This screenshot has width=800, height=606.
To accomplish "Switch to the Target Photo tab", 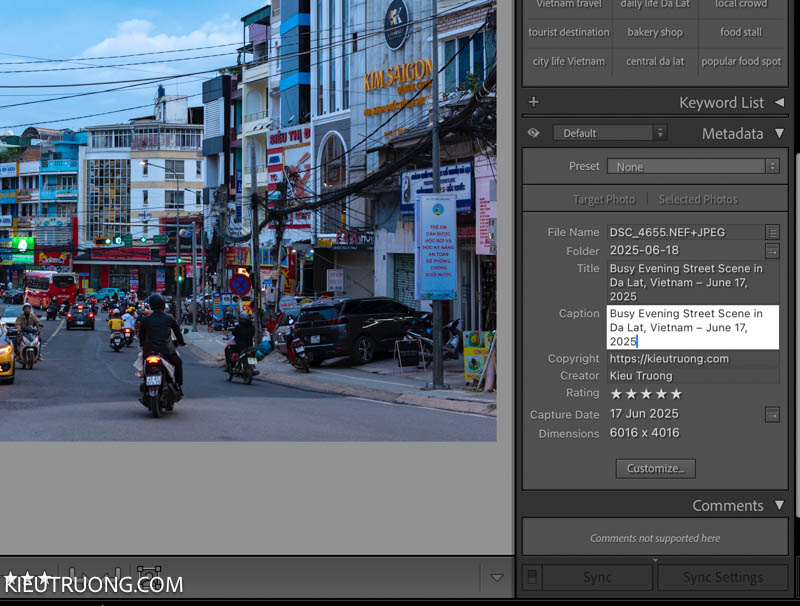I will click(x=604, y=199).
